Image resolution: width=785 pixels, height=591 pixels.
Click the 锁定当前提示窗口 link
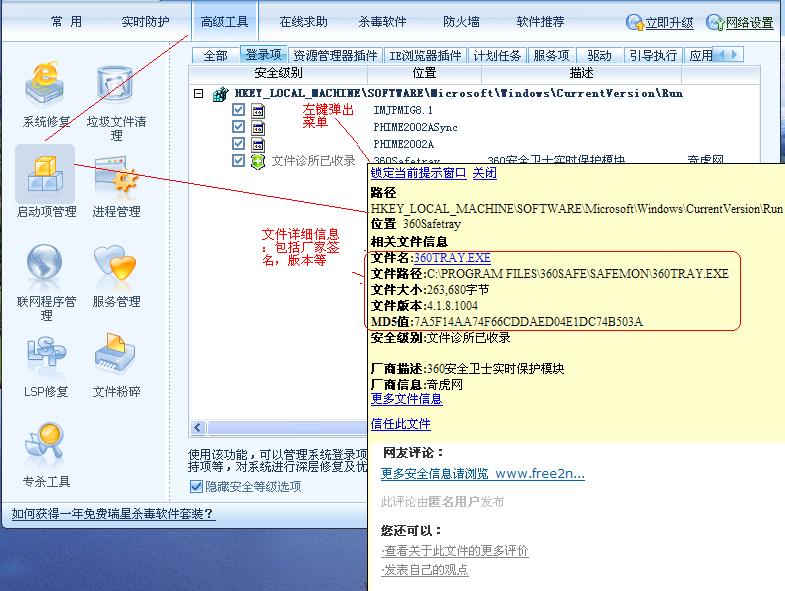[x=419, y=173]
